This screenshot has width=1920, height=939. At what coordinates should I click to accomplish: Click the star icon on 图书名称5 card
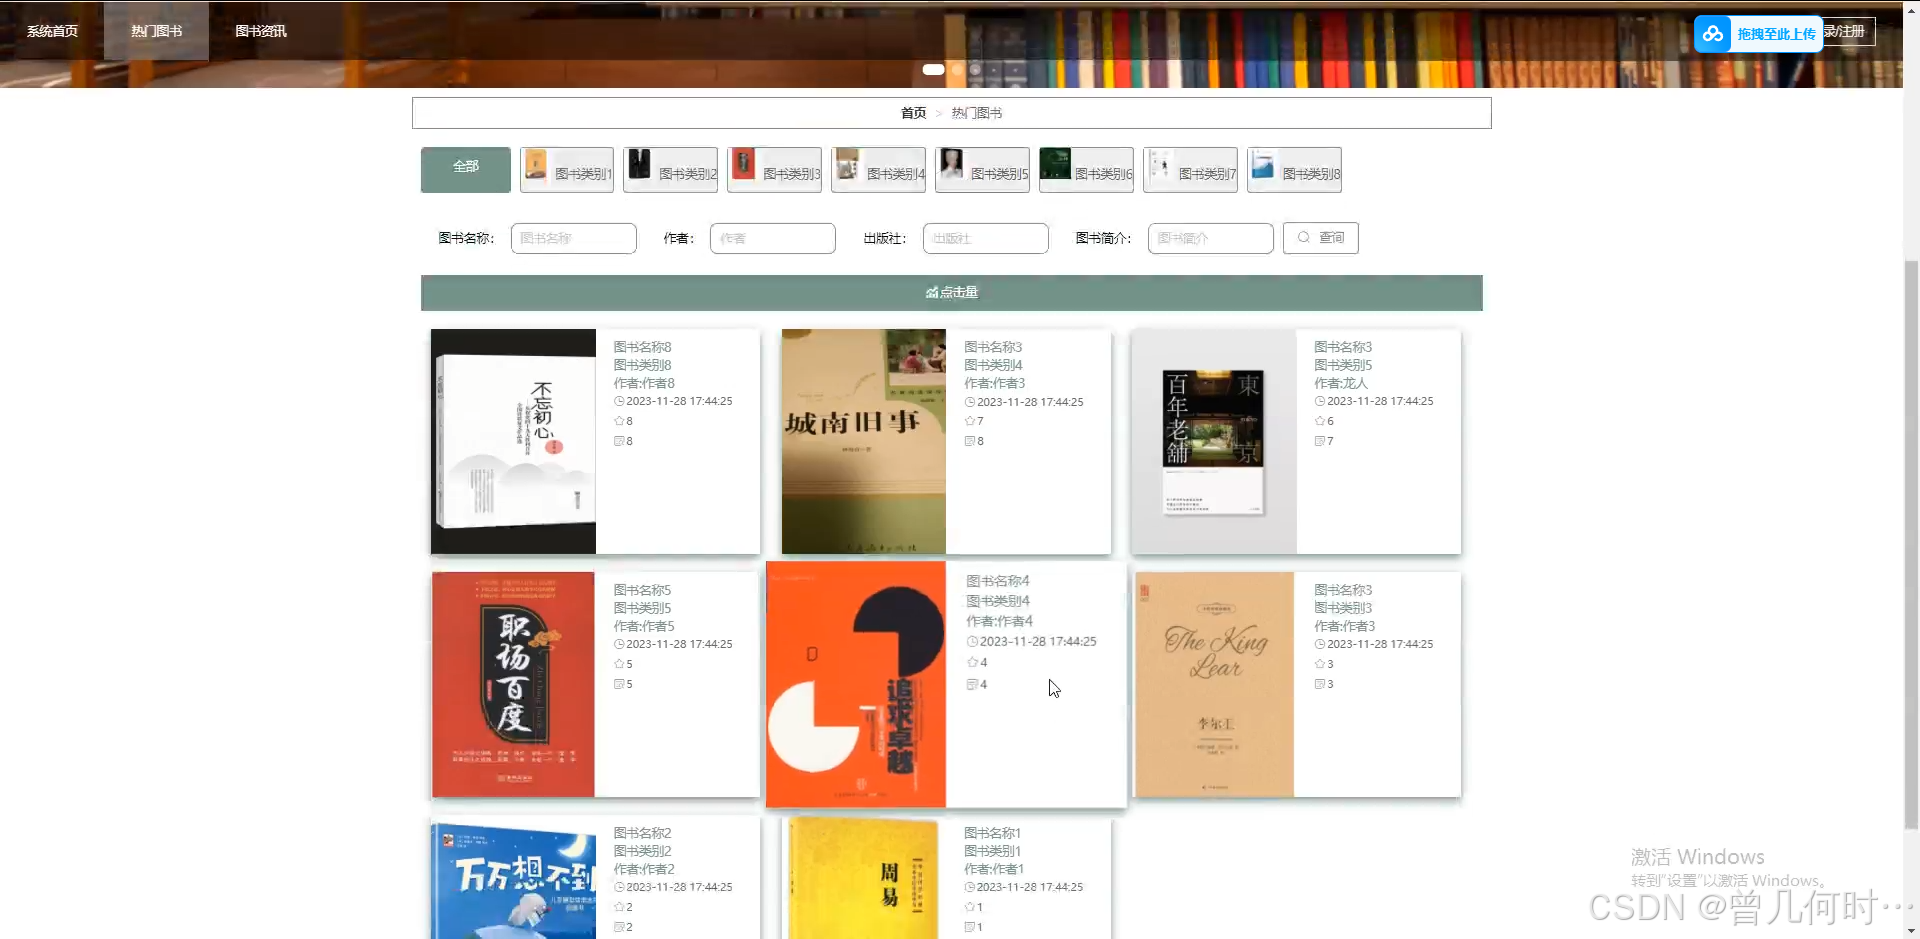tap(619, 664)
